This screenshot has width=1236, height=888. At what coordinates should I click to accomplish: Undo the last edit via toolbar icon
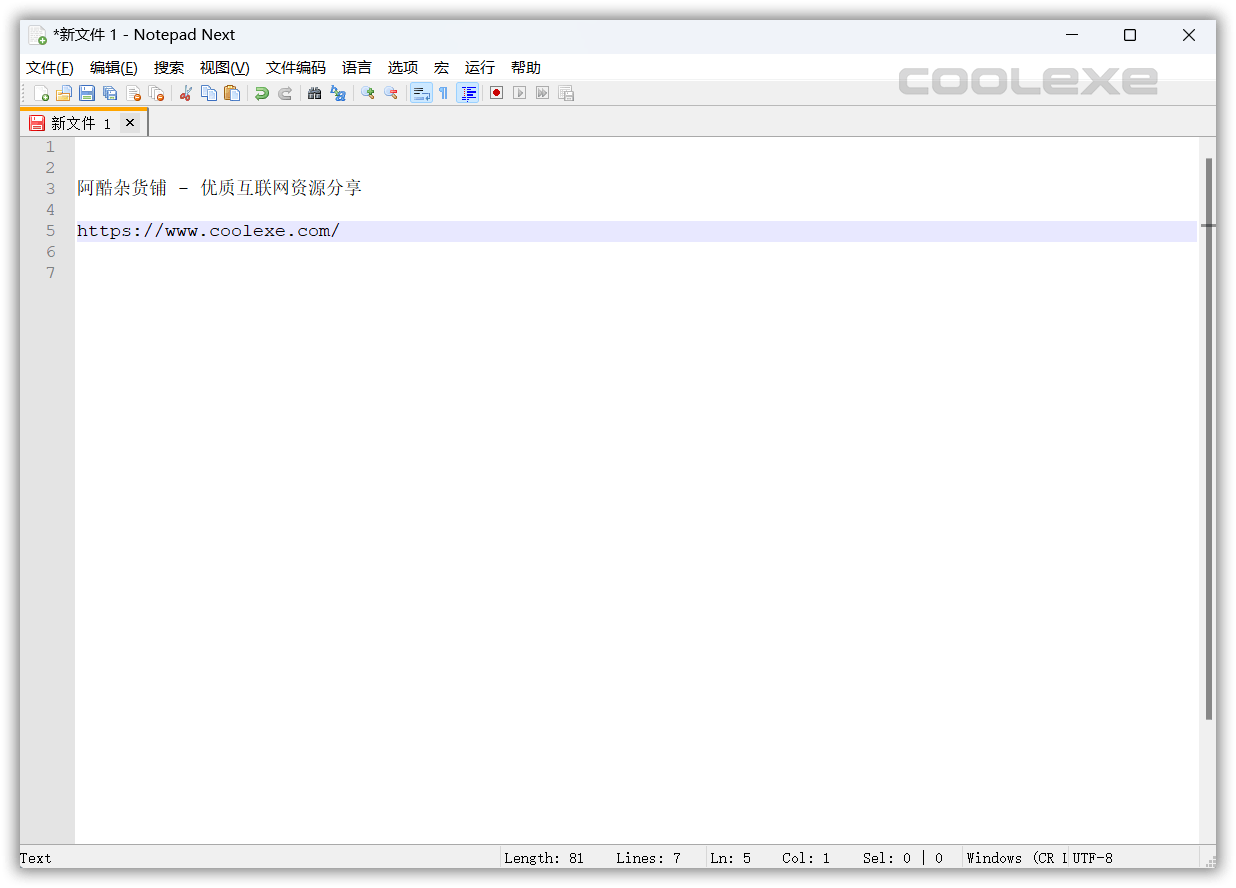coord(260,93)
